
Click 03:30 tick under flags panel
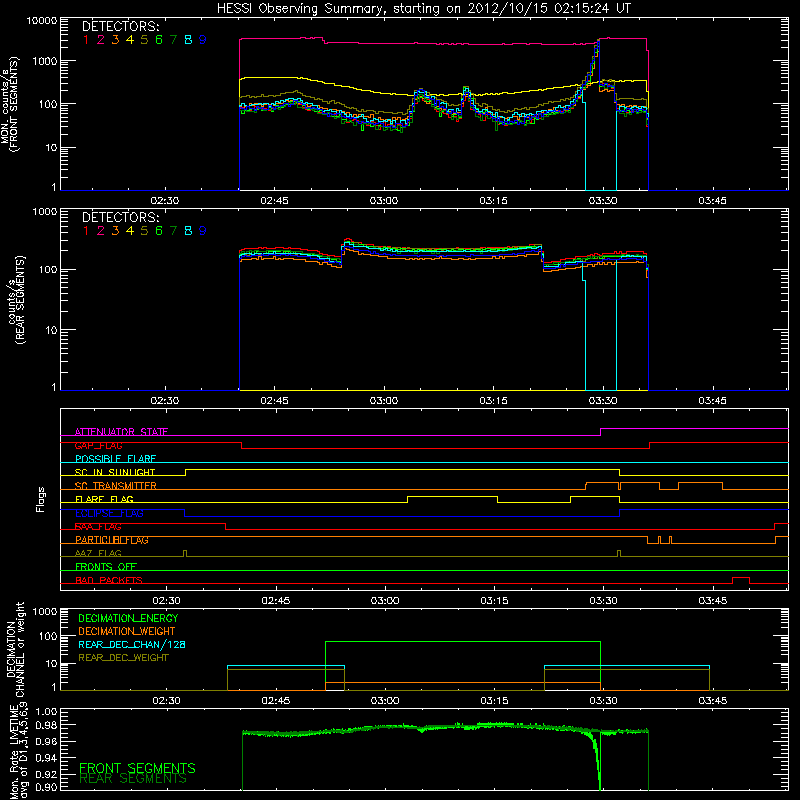pos(603,601)
